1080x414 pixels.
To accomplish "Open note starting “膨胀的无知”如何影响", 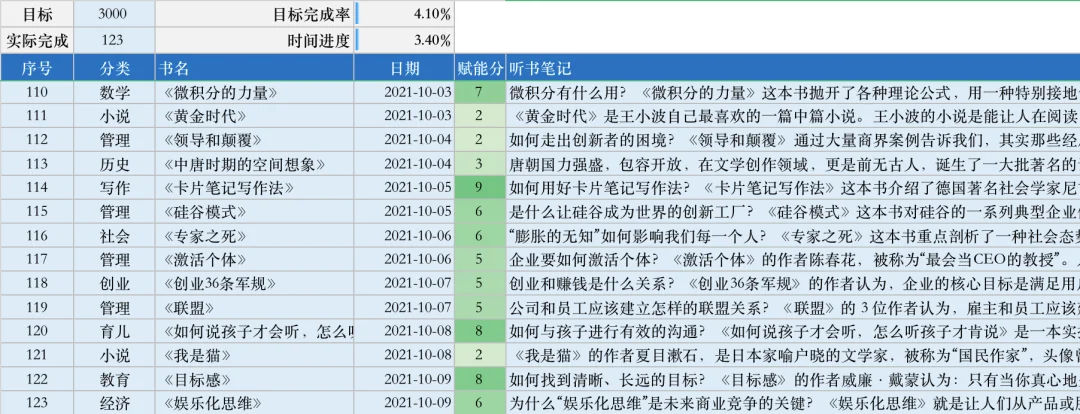I will [793, 236].
